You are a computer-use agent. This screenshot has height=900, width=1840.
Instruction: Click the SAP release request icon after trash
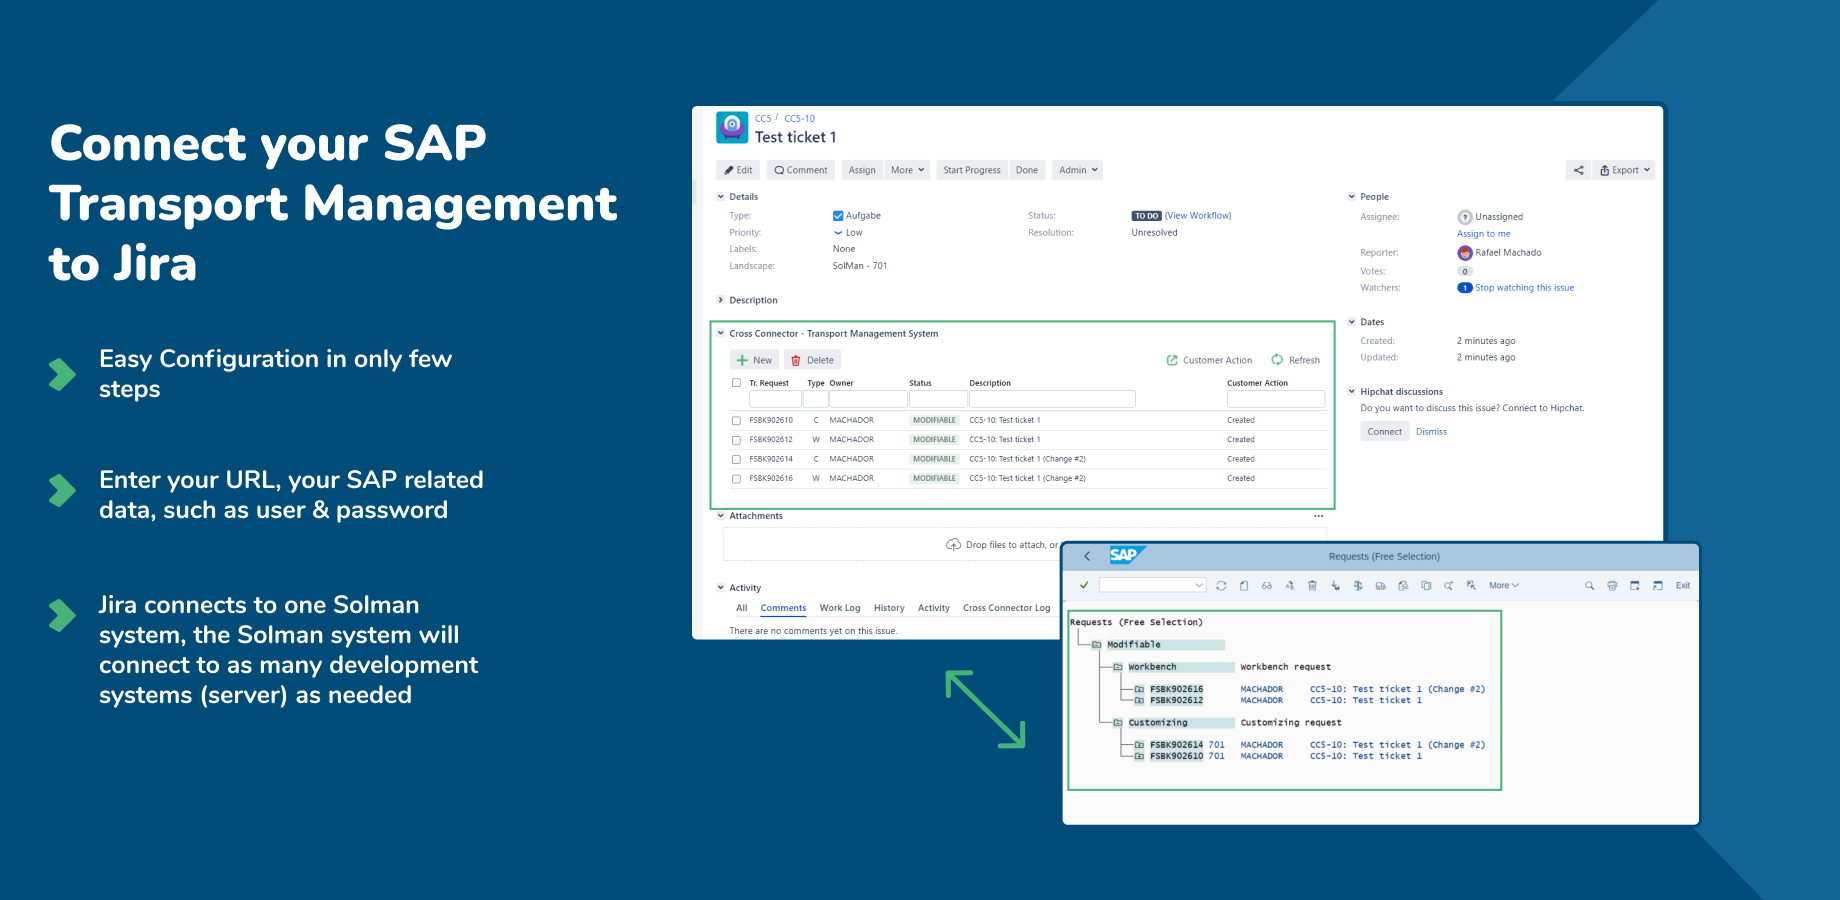(1335, 585)
